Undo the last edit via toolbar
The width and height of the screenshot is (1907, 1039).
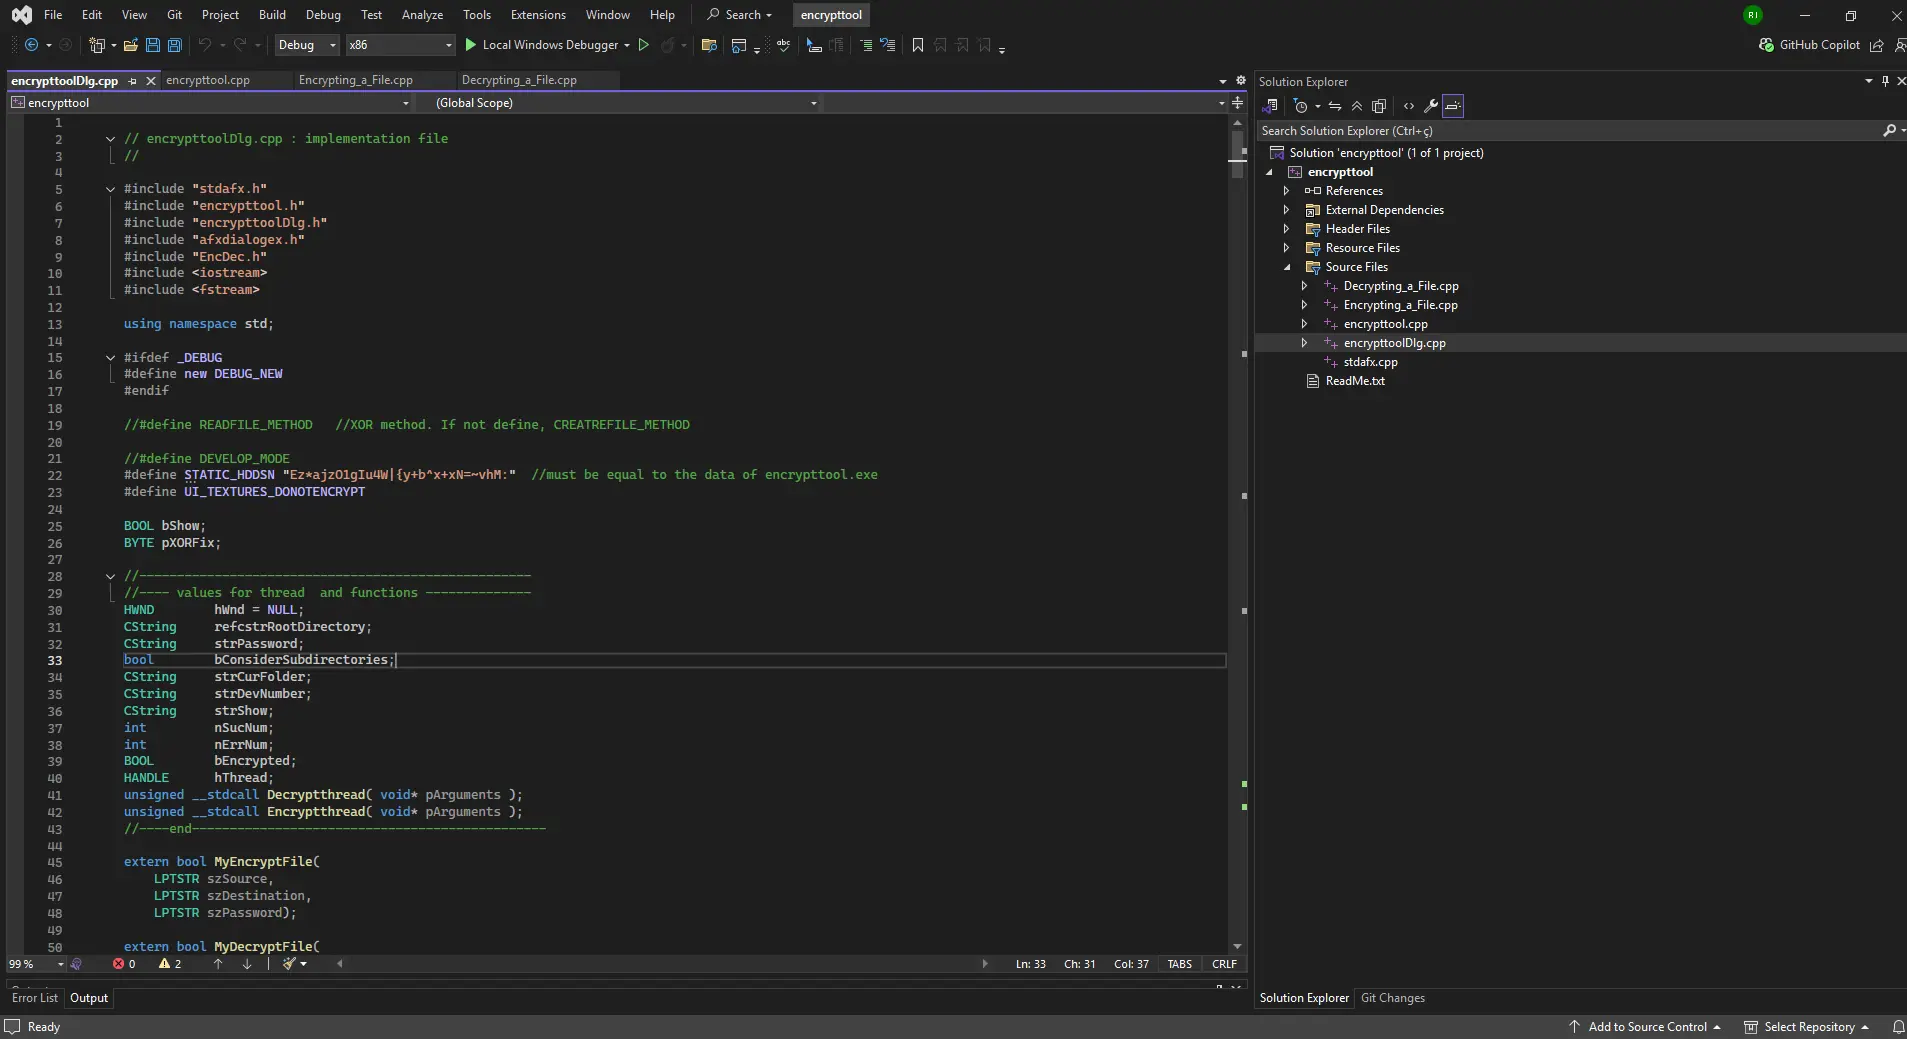(205, 45)
